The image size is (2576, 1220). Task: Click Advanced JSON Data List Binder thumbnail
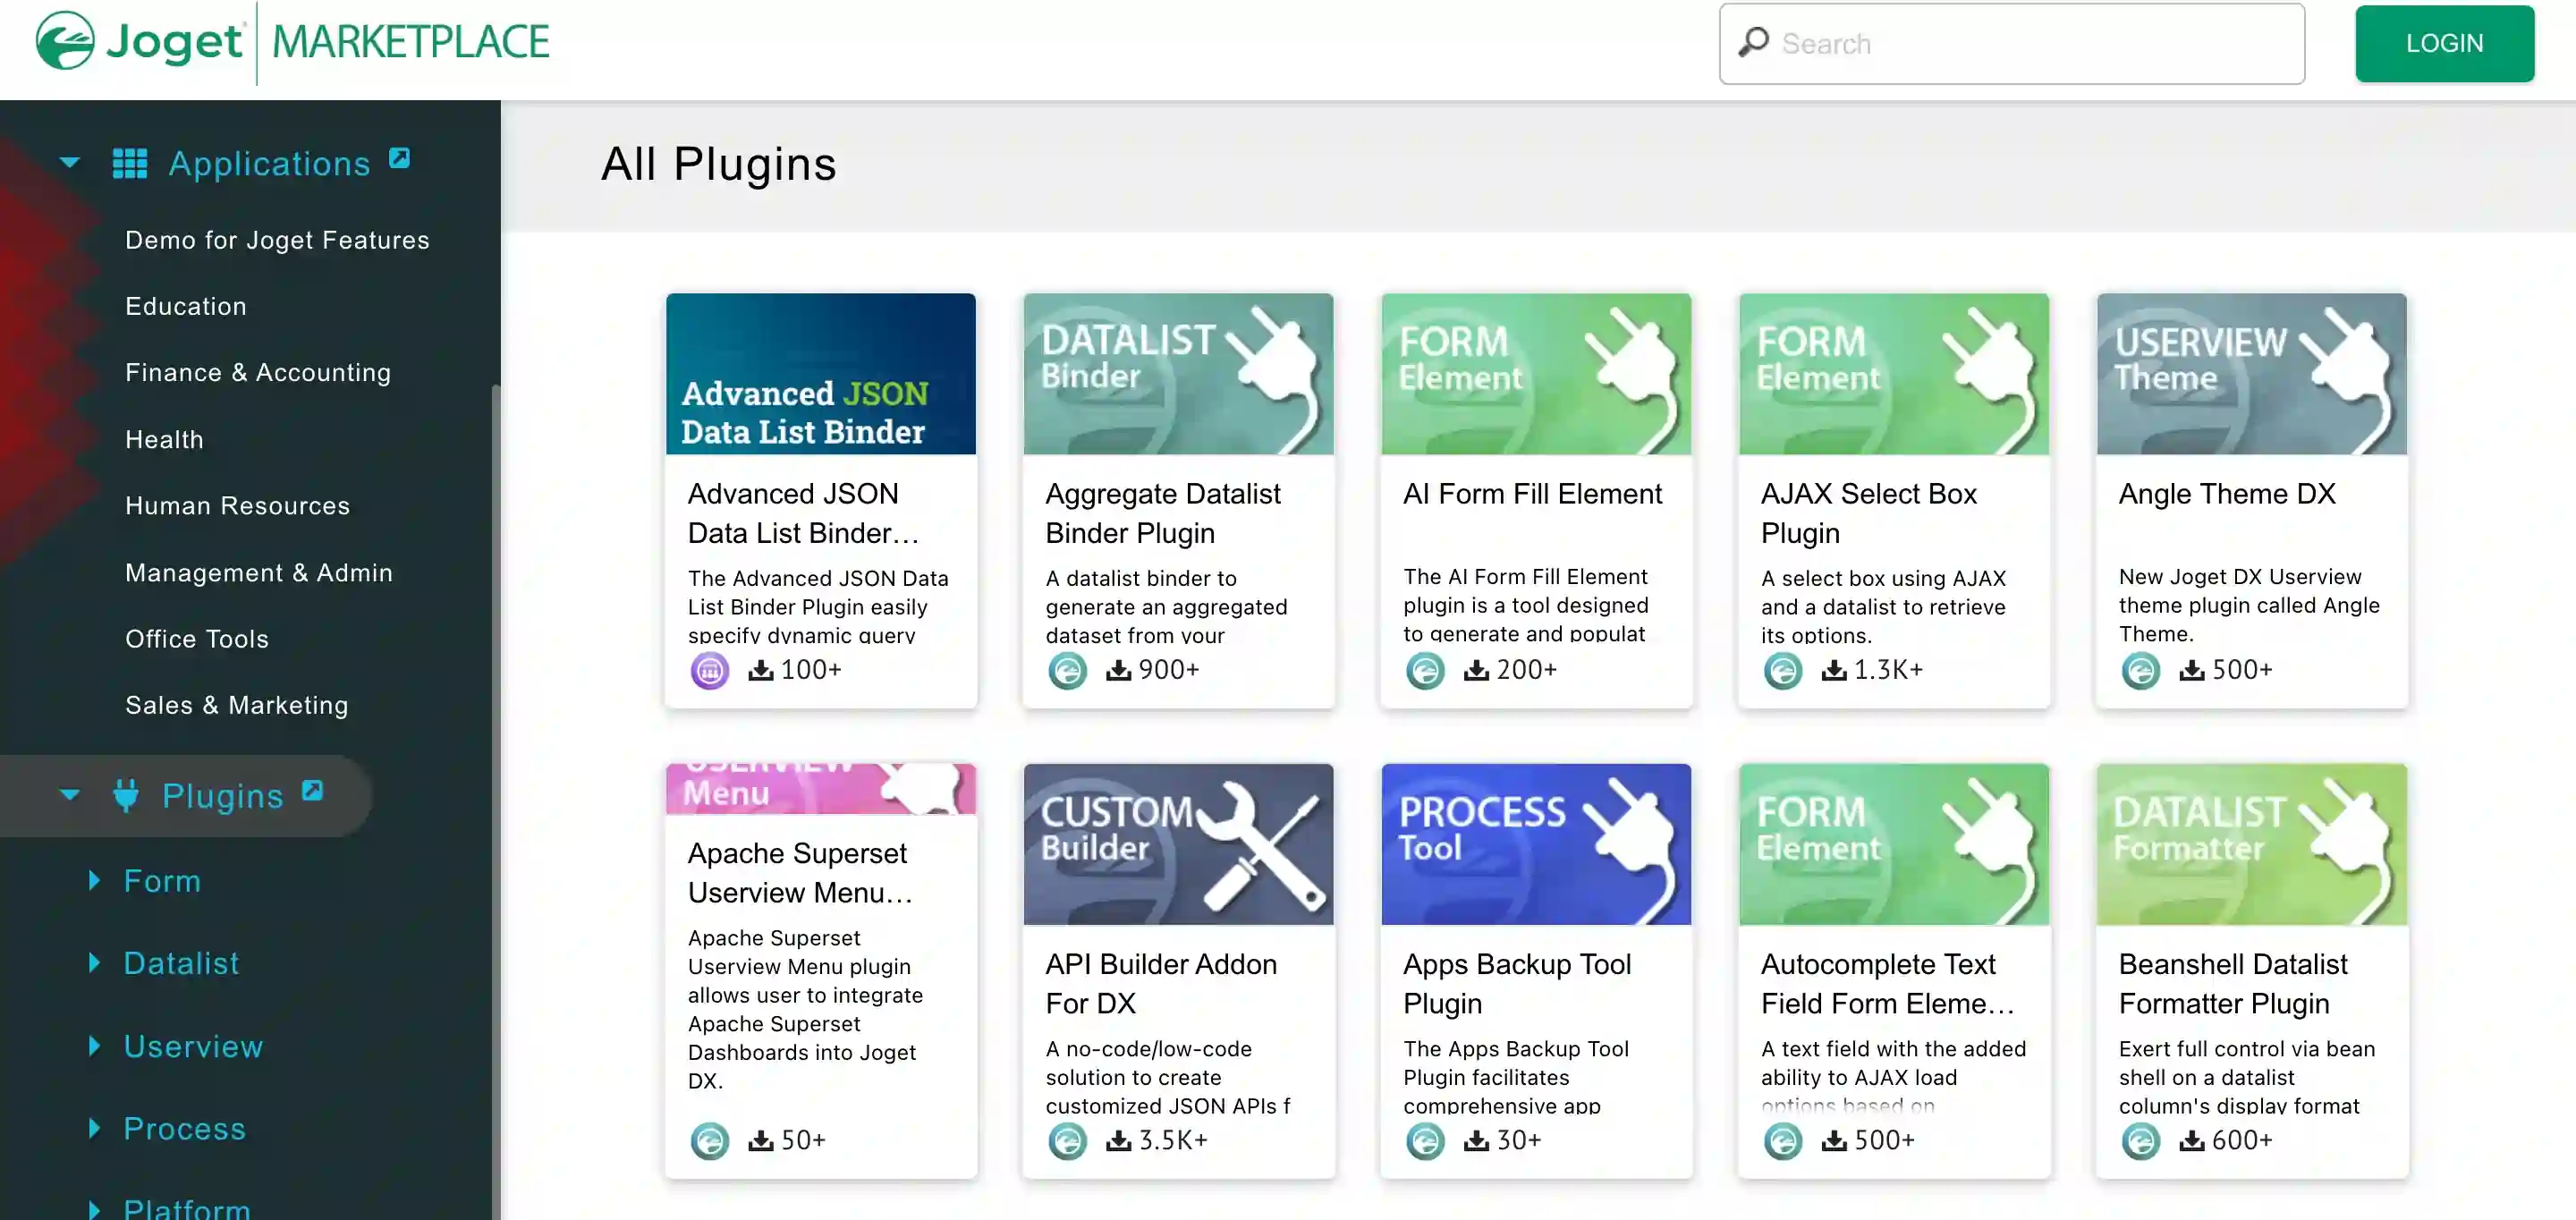click(x=820, y=374)
